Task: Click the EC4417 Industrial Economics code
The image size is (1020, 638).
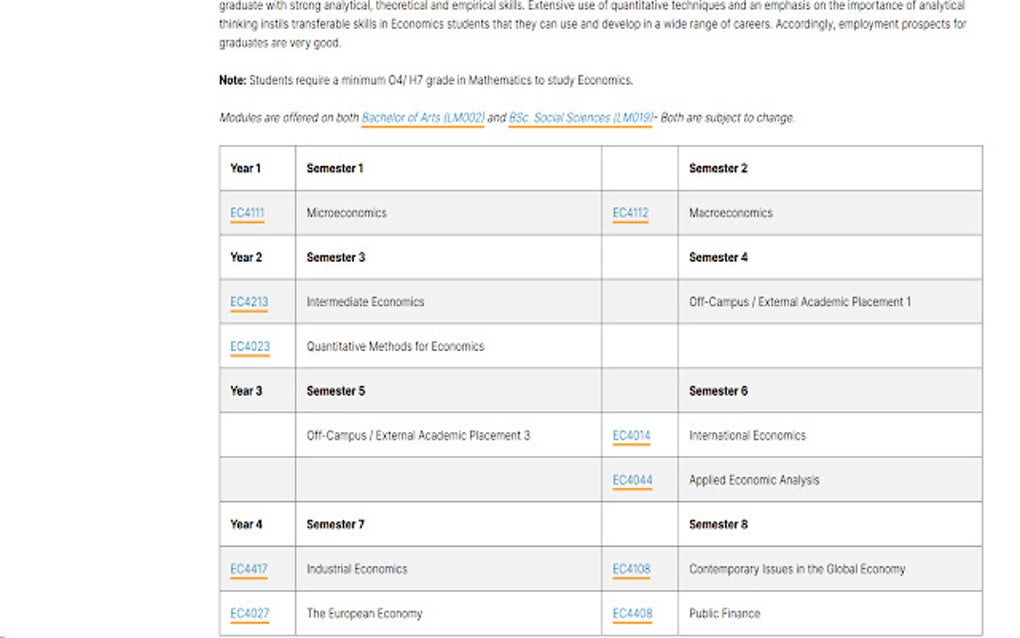Action: pos(249,569)
